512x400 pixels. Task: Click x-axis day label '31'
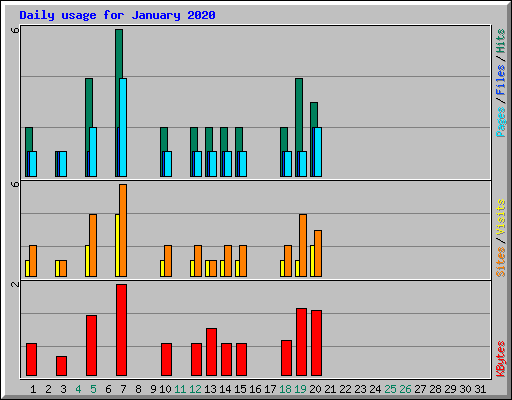coord(480,389)
